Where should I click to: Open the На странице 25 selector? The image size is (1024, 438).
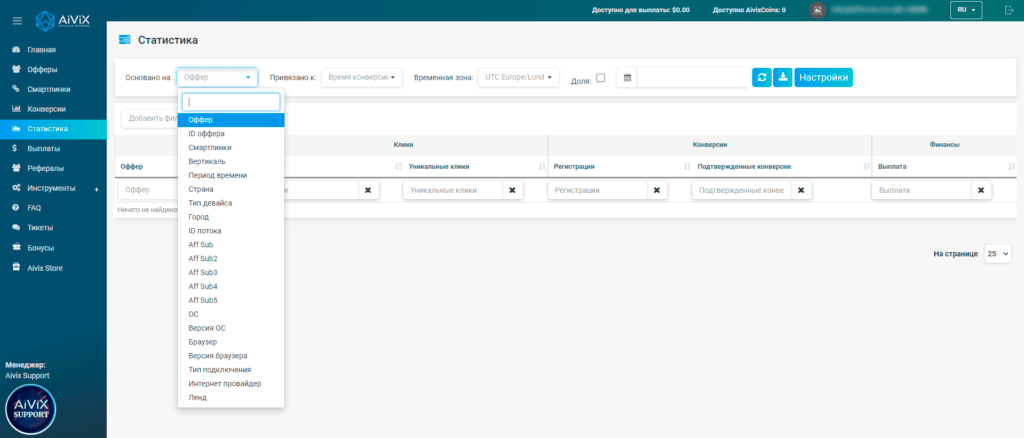click(998, 254)
